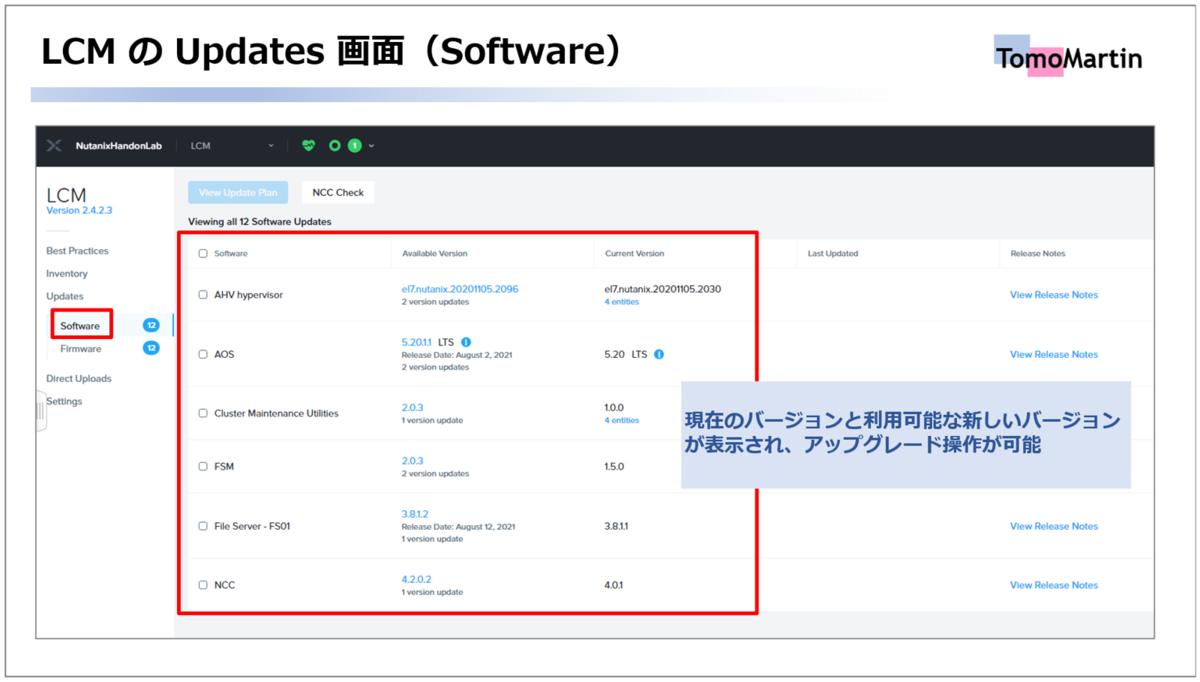Click the Available Version column header

pos(435,254)
